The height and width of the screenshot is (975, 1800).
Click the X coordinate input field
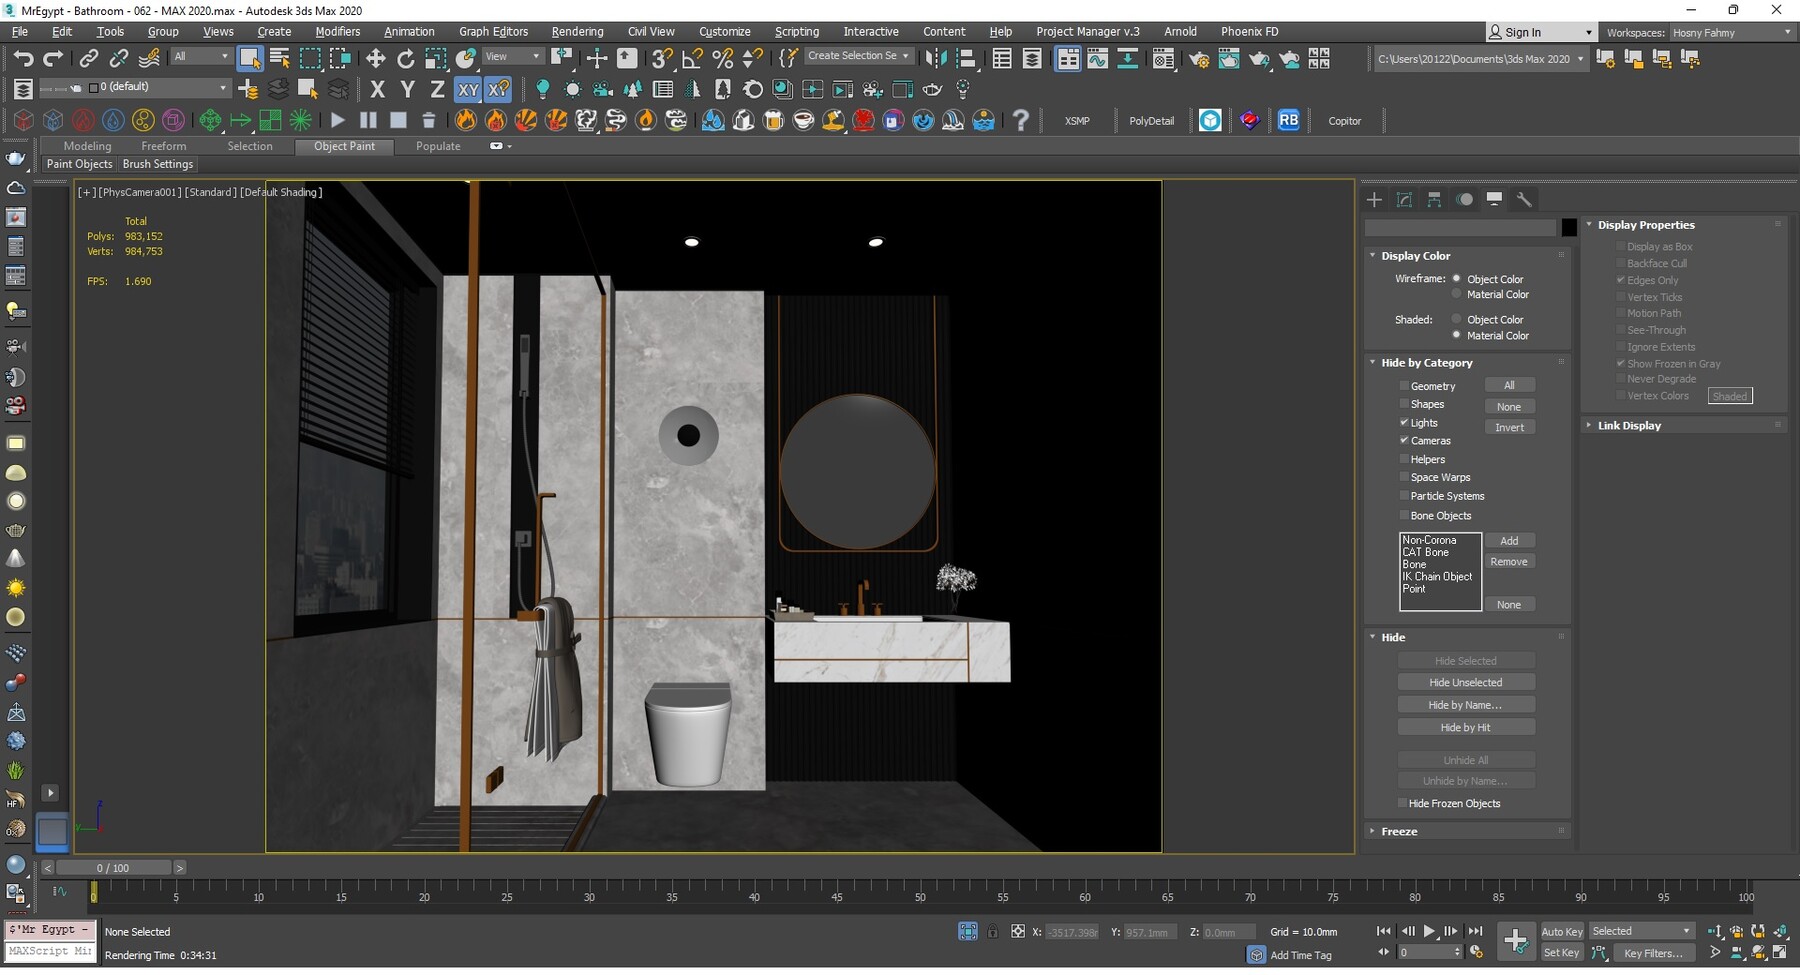1071,931
